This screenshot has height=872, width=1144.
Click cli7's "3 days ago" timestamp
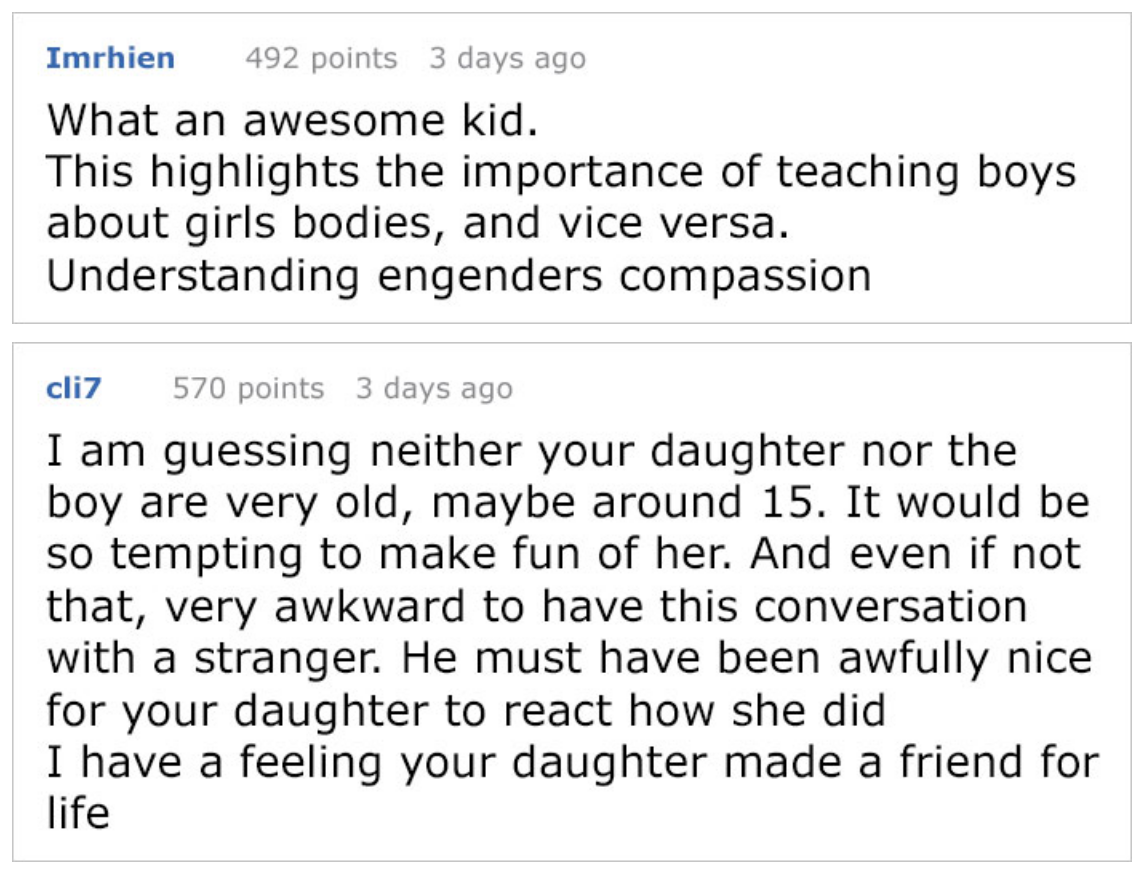click(434, 388)
